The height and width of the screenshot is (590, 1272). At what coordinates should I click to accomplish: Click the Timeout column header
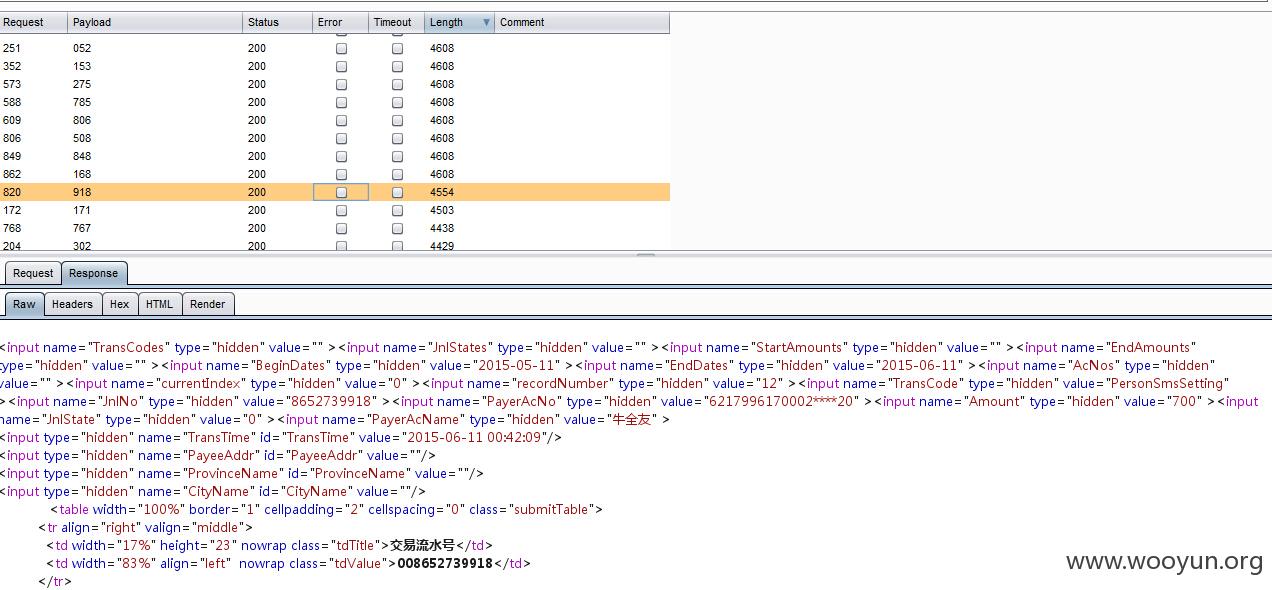(397, 22)
